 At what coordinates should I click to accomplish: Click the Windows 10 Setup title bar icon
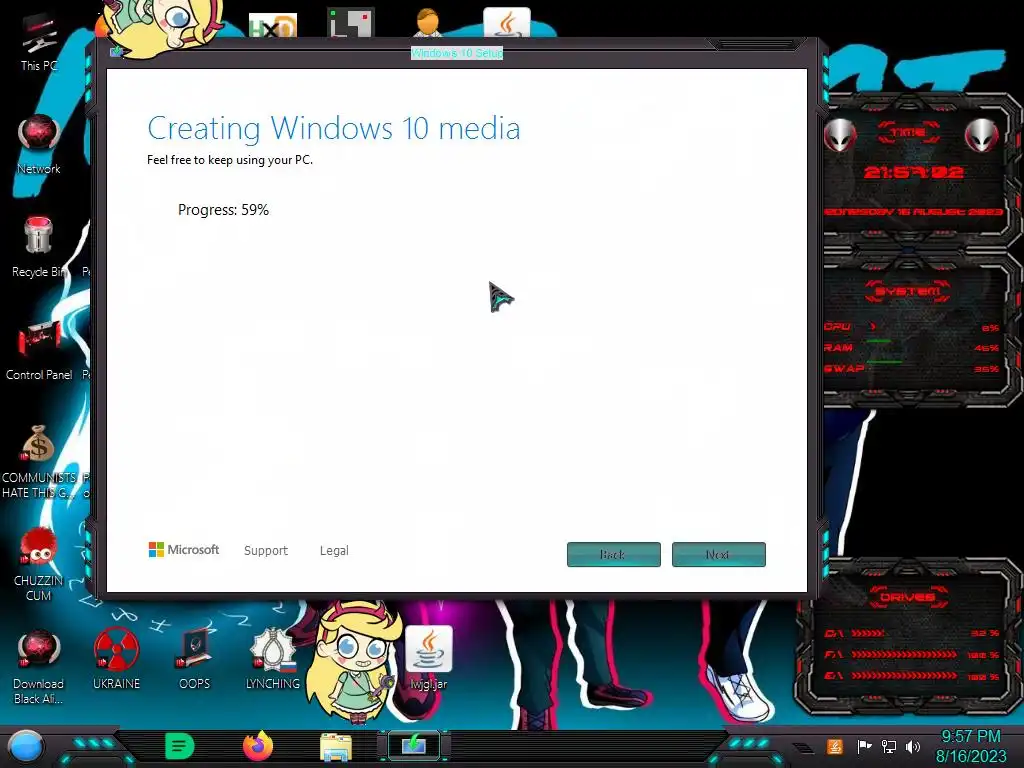(x=116, y=52)
